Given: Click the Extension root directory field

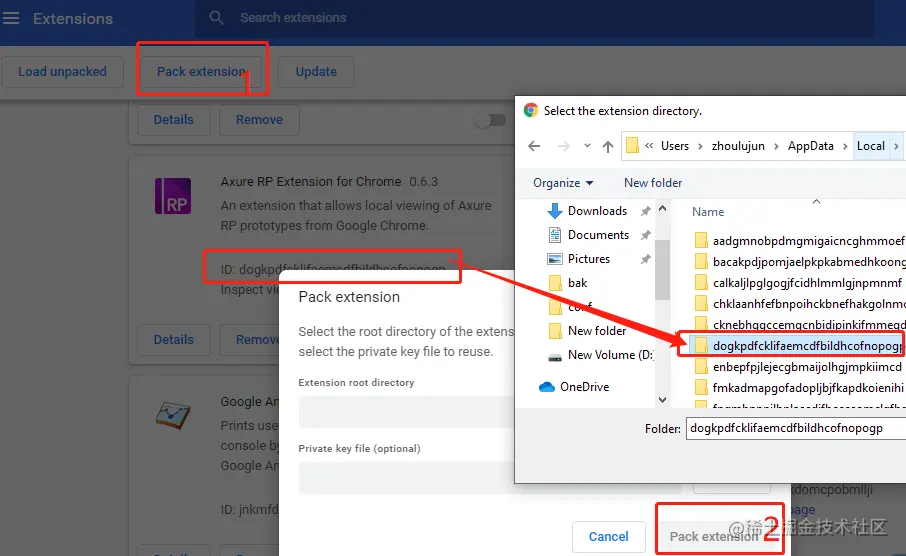Looking at the screenshot, I should pyautogui.click(x=407, y=412).
